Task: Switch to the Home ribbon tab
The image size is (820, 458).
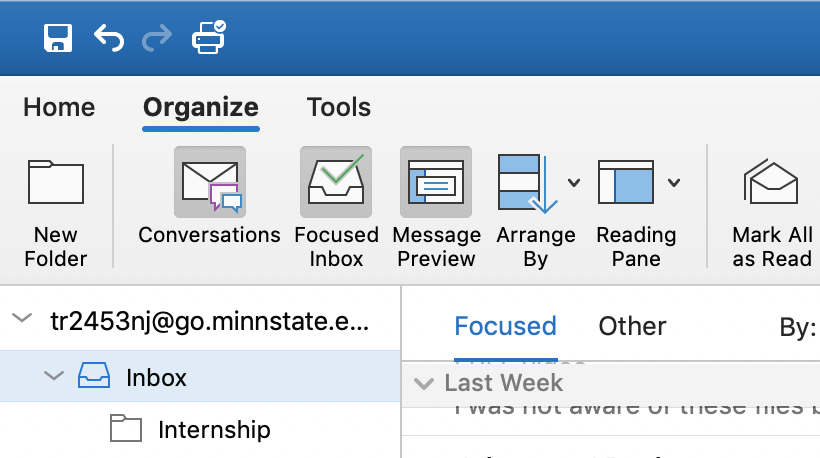Action: point(59,107)
